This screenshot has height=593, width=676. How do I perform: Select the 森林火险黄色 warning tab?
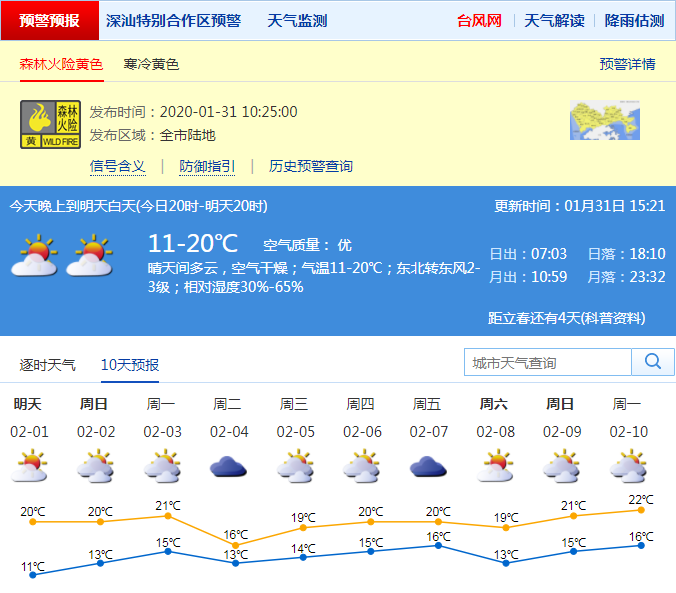(x=61, y=64)
